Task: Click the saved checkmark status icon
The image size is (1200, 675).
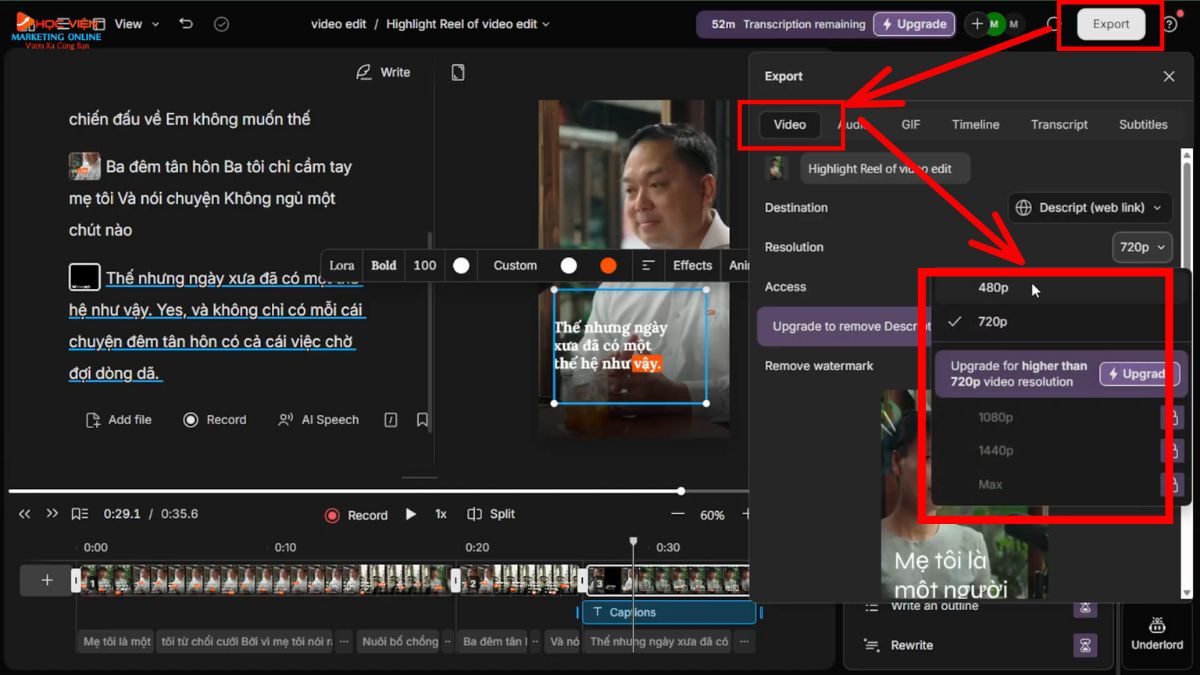Action: point(222,24)
